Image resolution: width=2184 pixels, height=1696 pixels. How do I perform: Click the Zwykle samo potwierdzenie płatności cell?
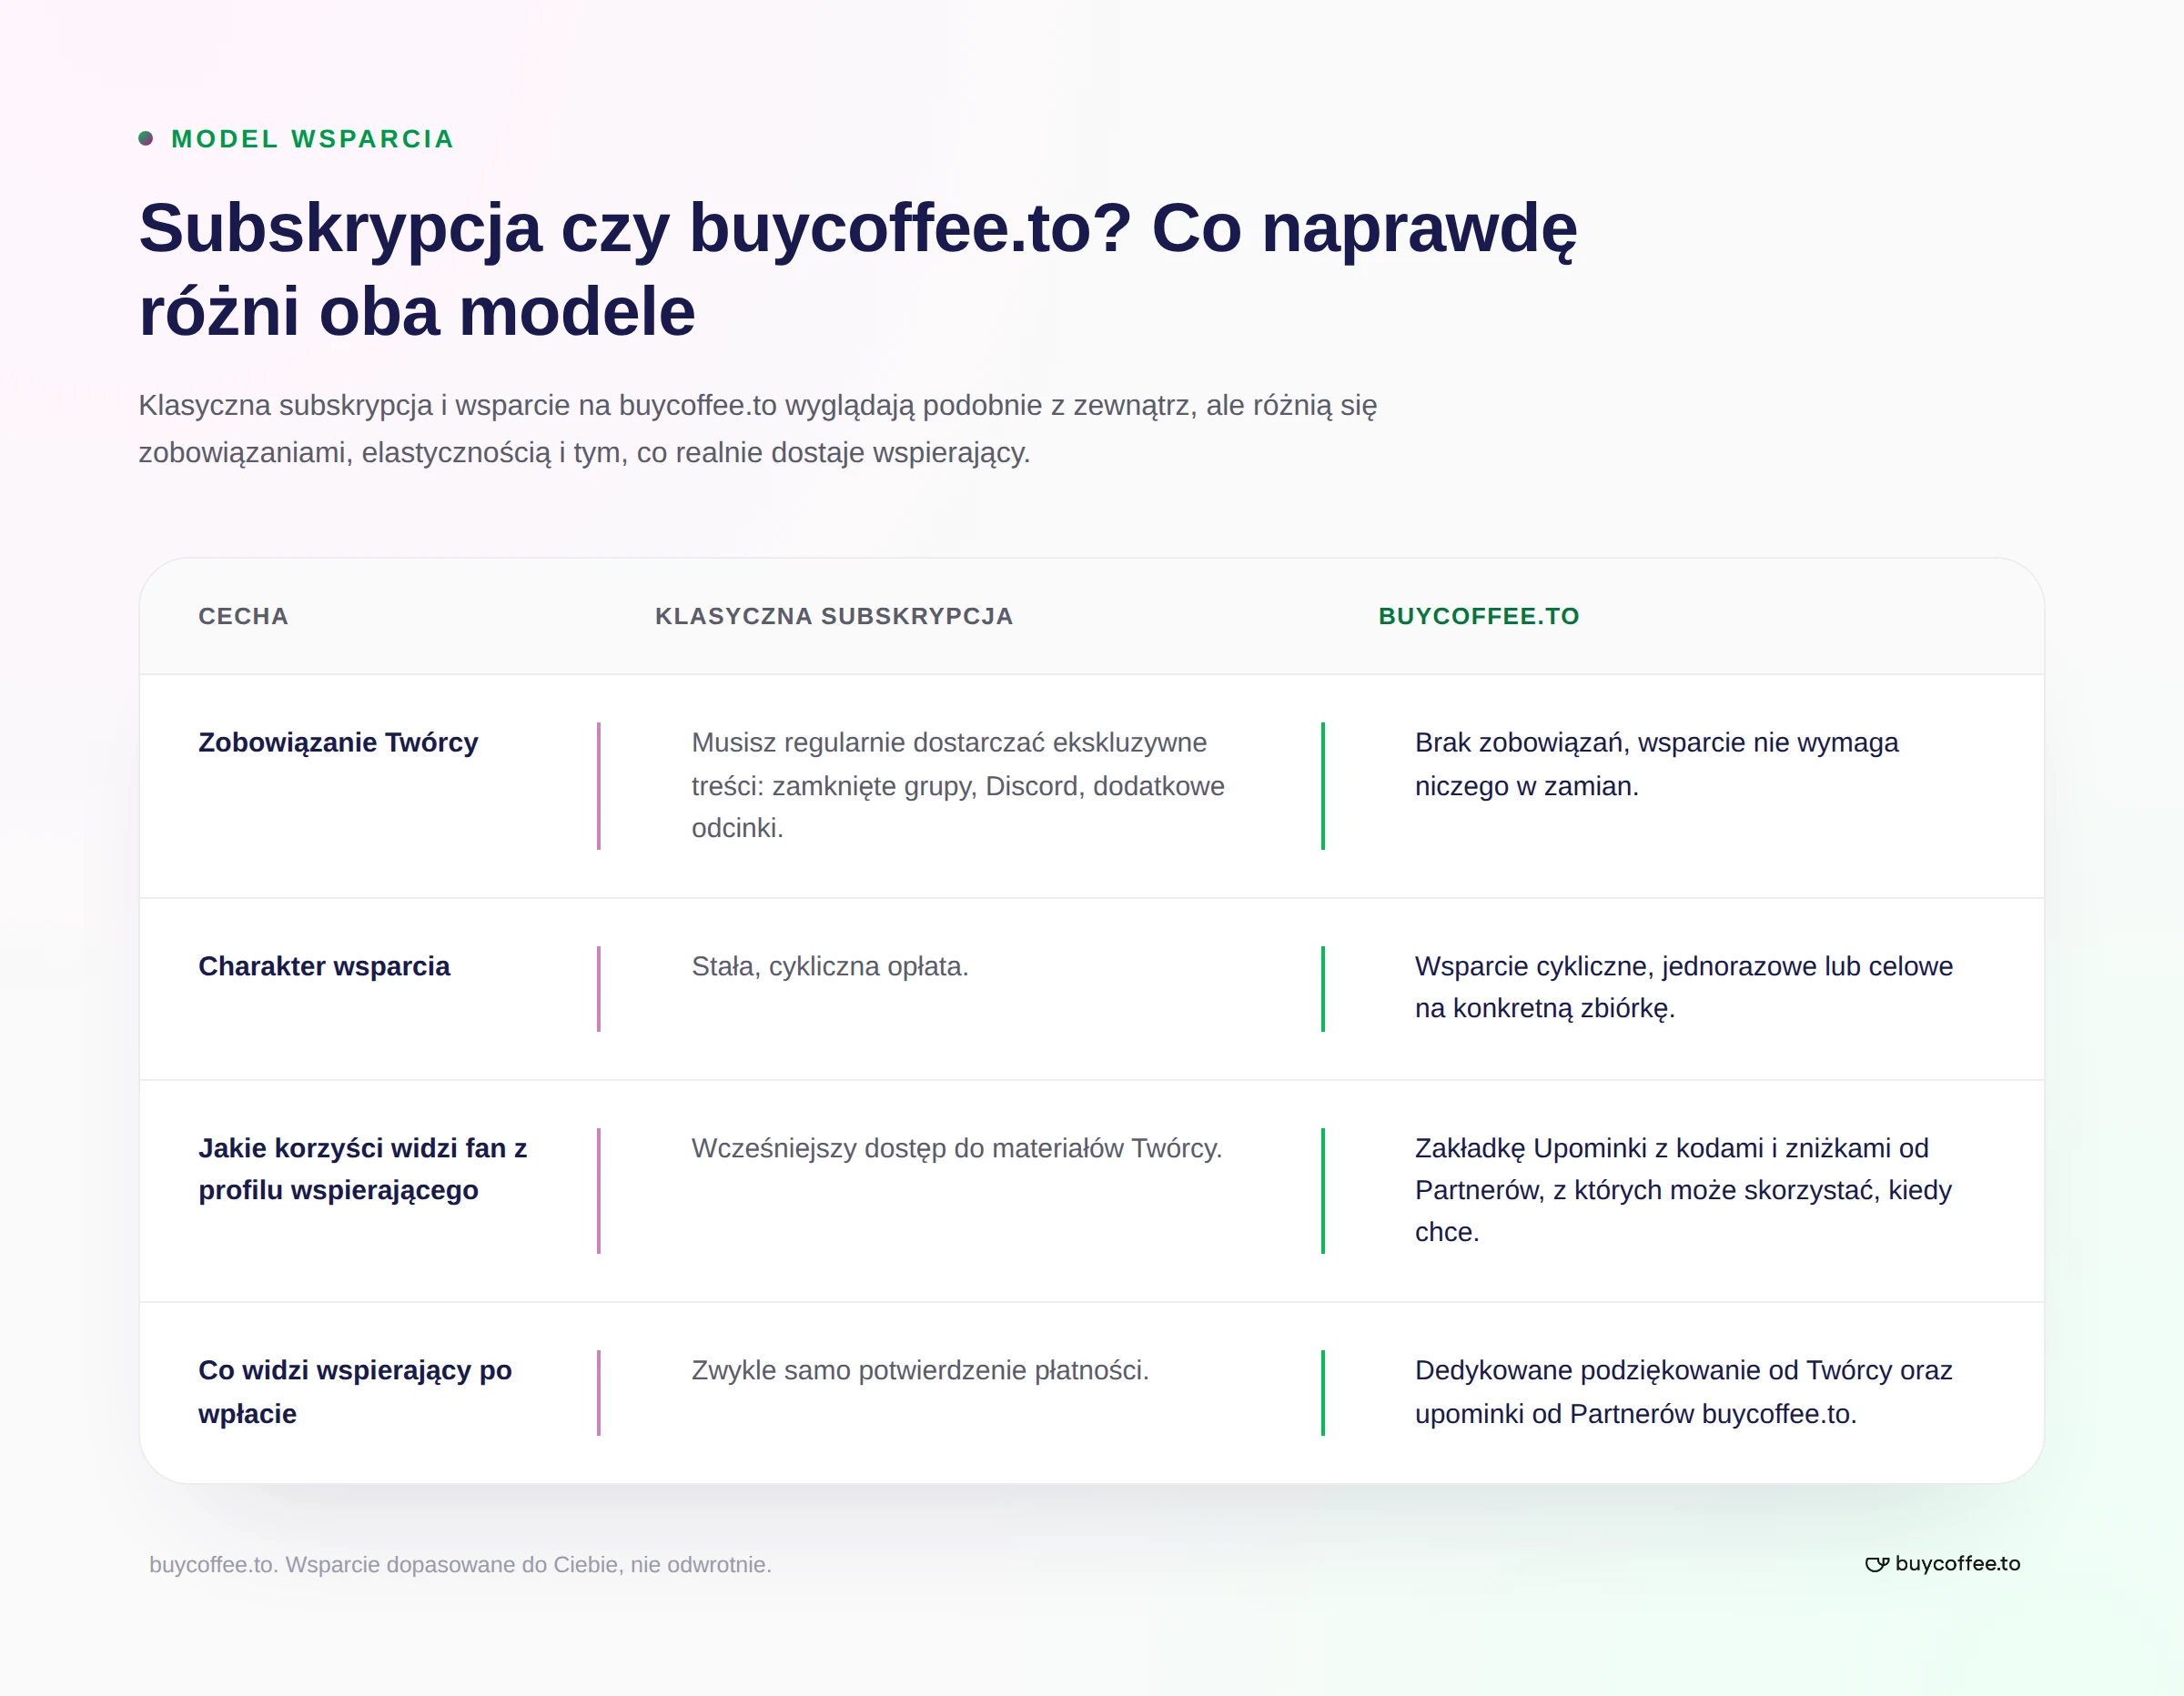(920, 1370)
